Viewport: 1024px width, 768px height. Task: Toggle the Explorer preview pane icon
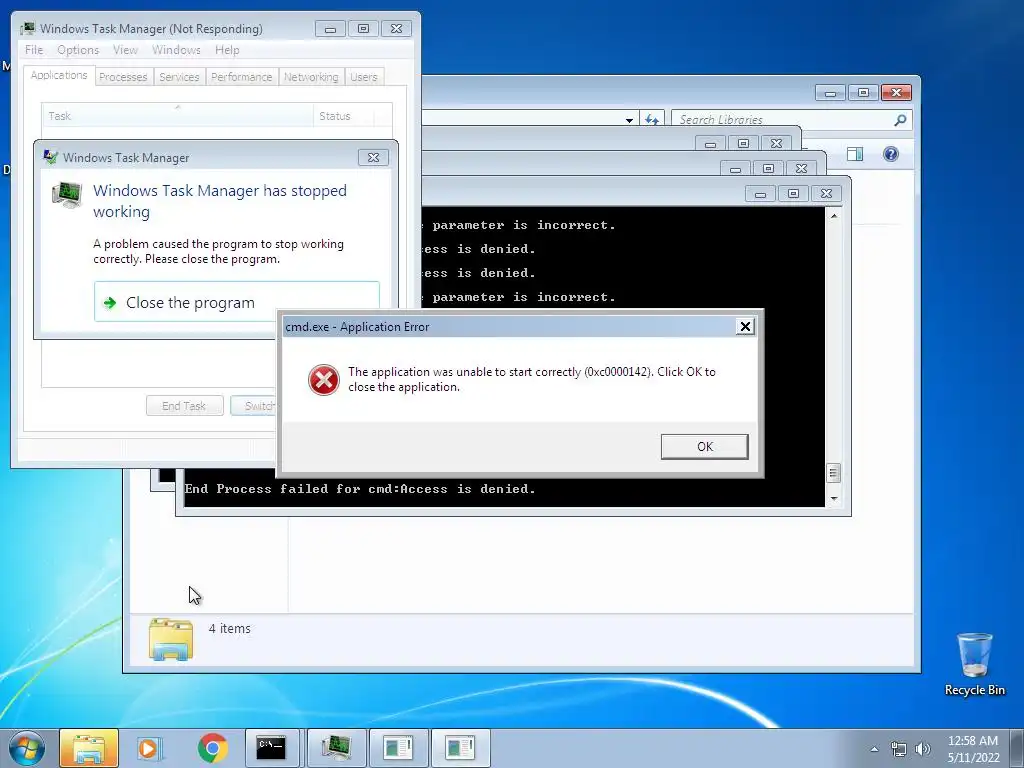pyautogui.click(x=855, y=154)
